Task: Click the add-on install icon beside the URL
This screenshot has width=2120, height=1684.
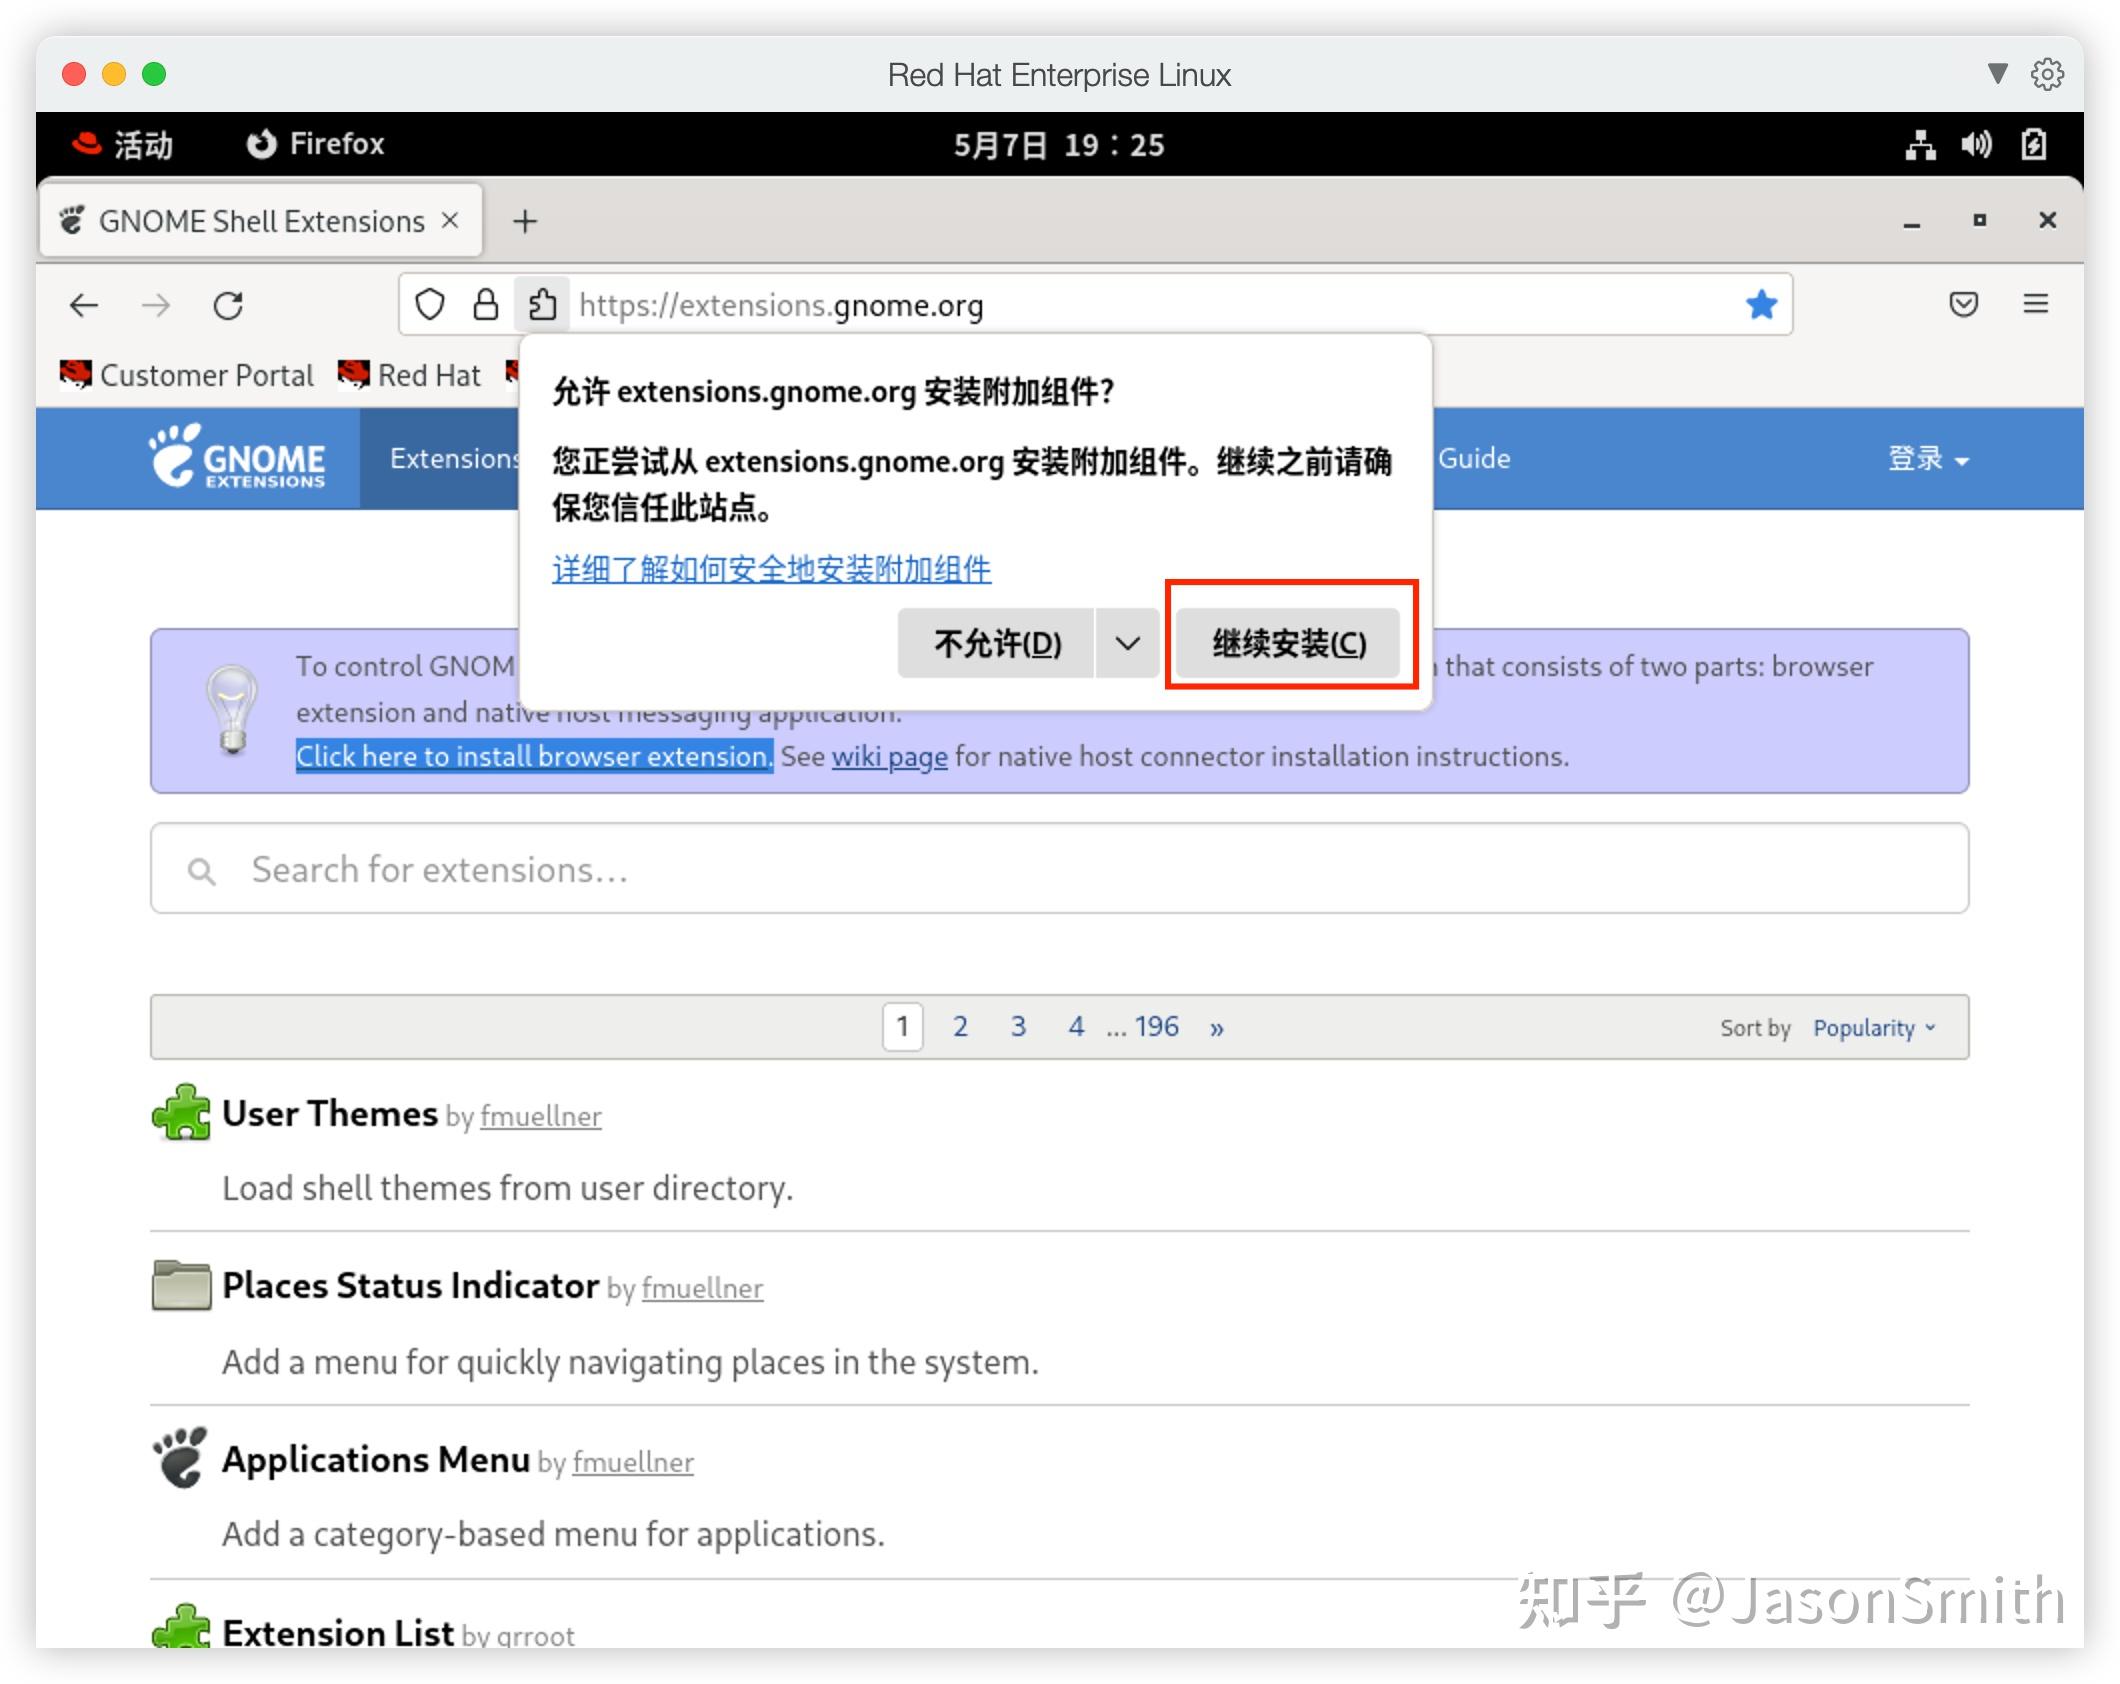Action: (x=543, y=305)
